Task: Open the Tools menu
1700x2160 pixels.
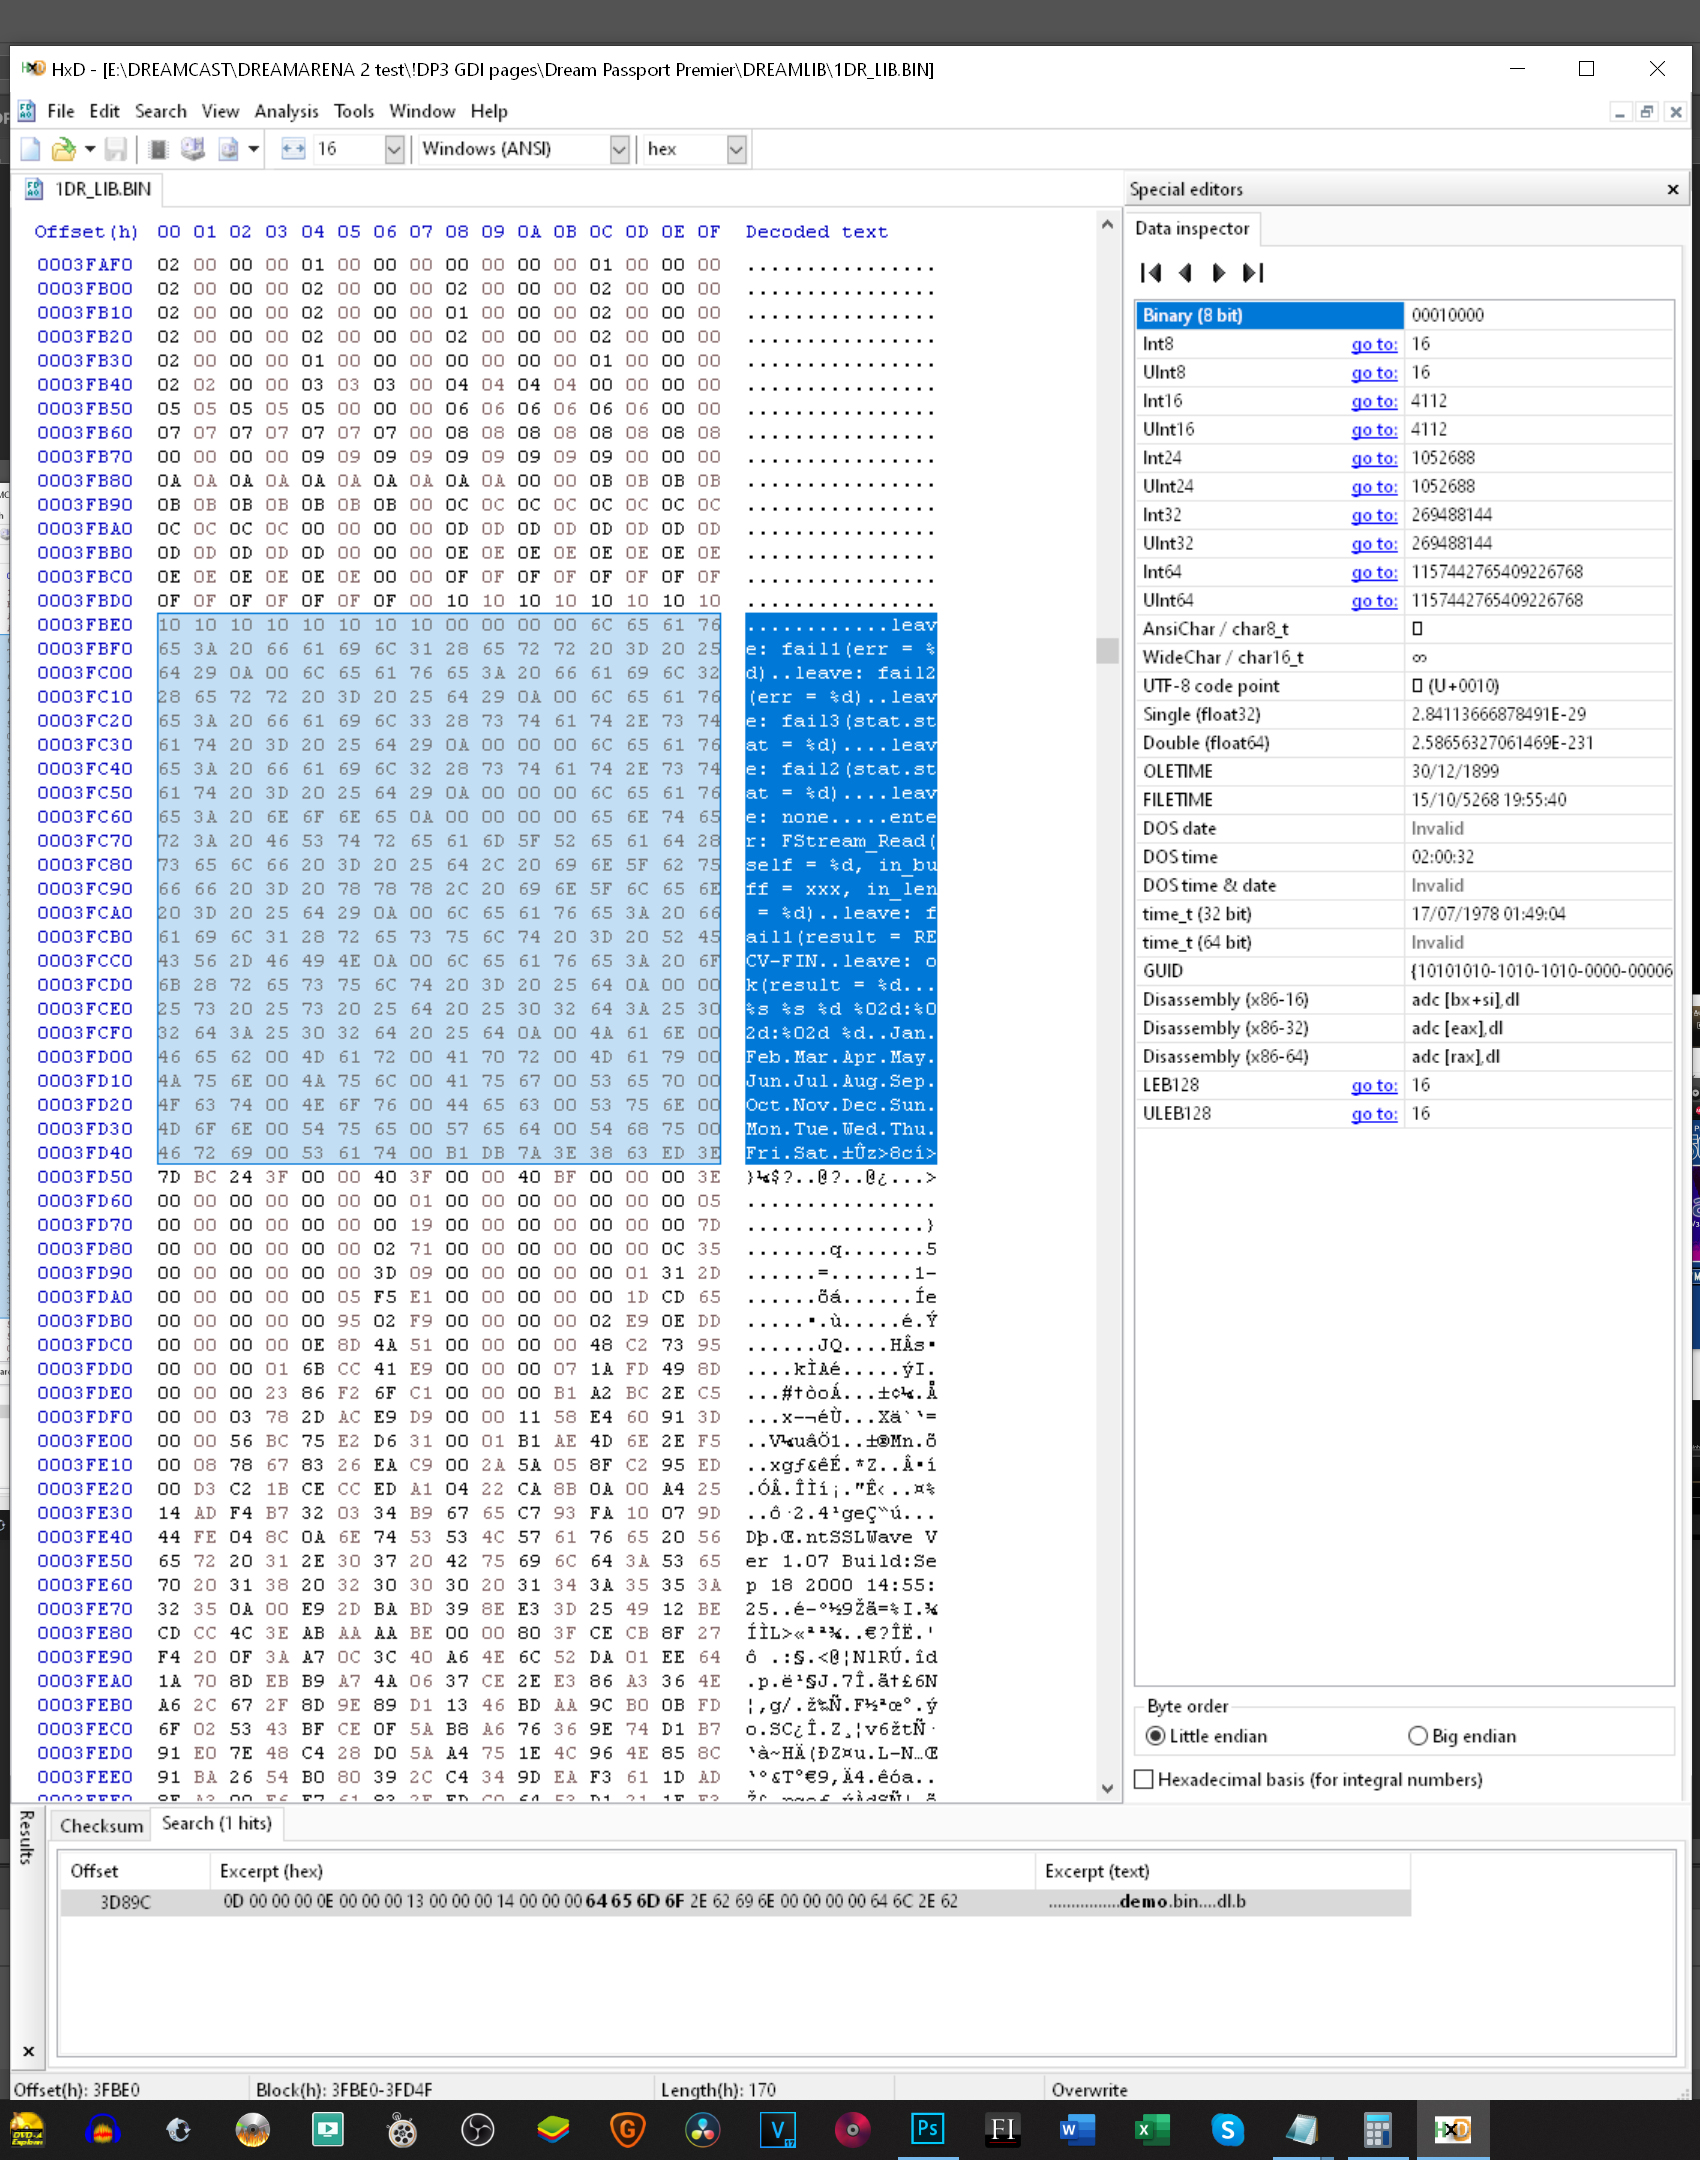Action: point(354,111)
